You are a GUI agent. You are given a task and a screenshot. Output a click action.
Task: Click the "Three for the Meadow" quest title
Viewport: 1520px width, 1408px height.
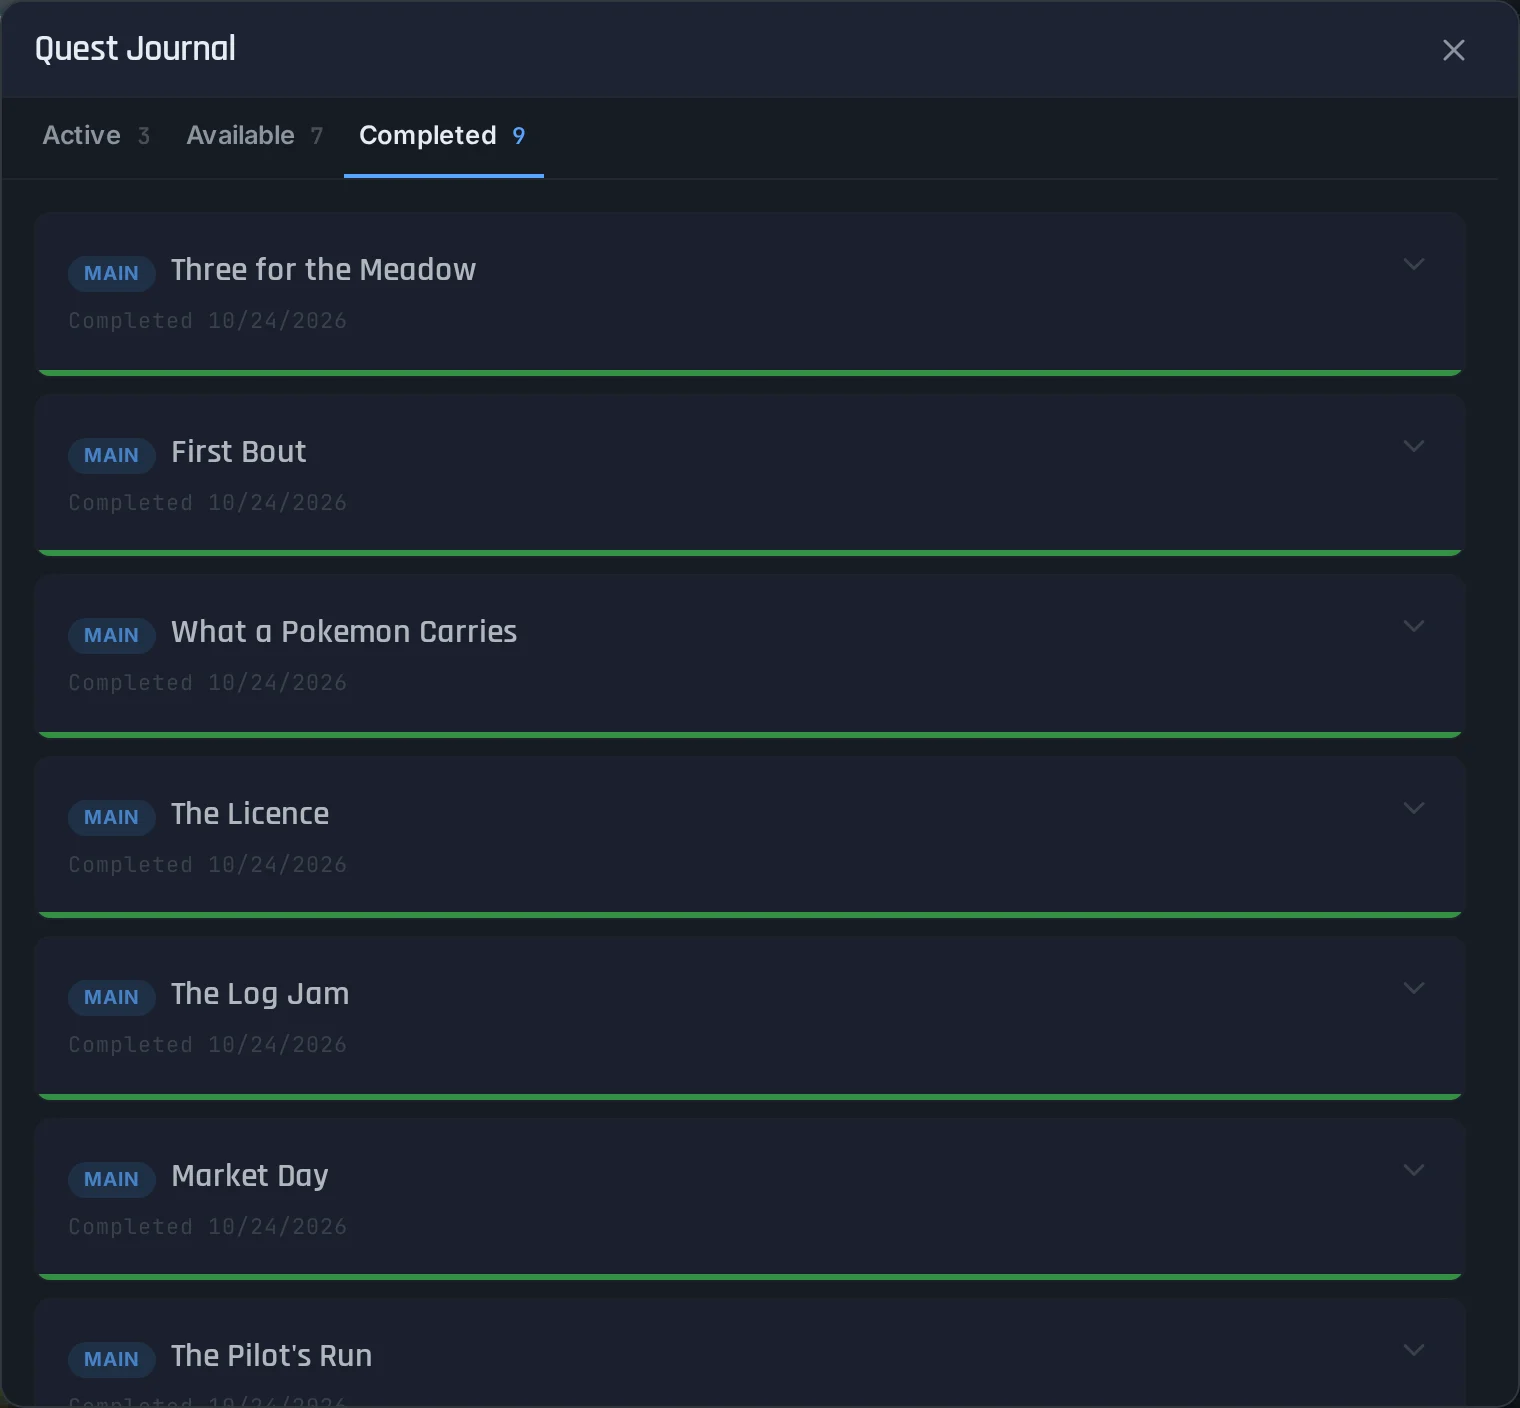point(323,270)
